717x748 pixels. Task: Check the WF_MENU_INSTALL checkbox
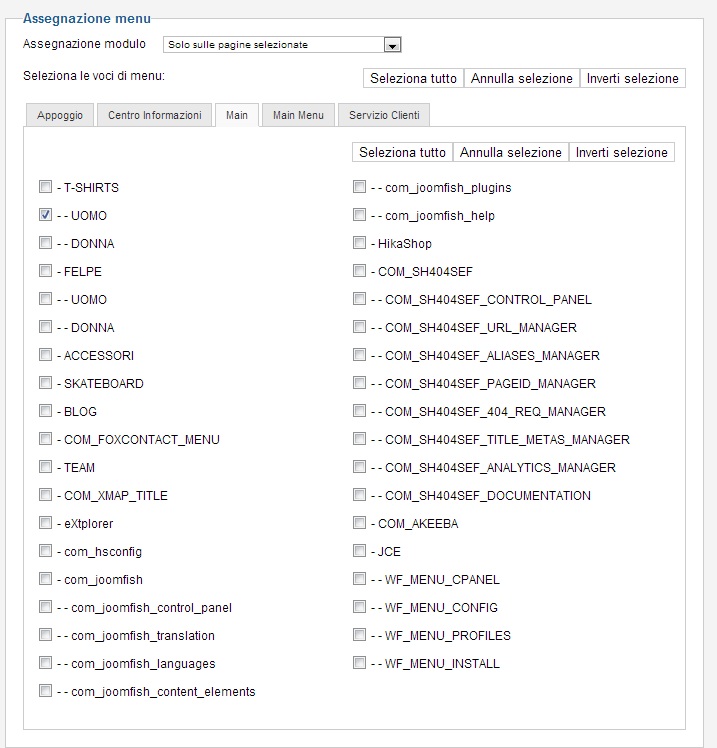[x=359, y=663]
